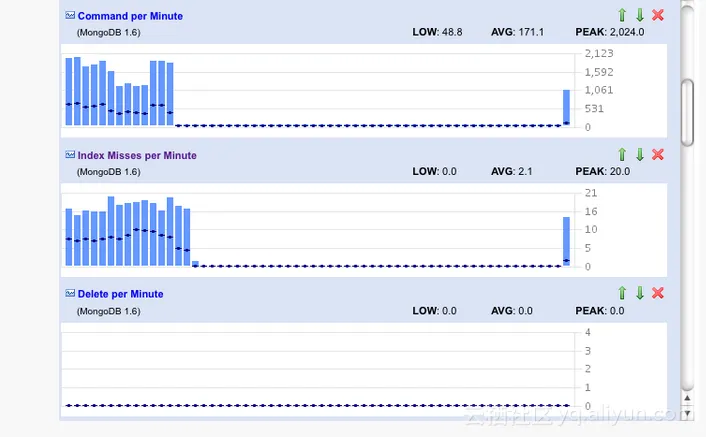Remove the Command per Minute chart

(x=658, y=15)
